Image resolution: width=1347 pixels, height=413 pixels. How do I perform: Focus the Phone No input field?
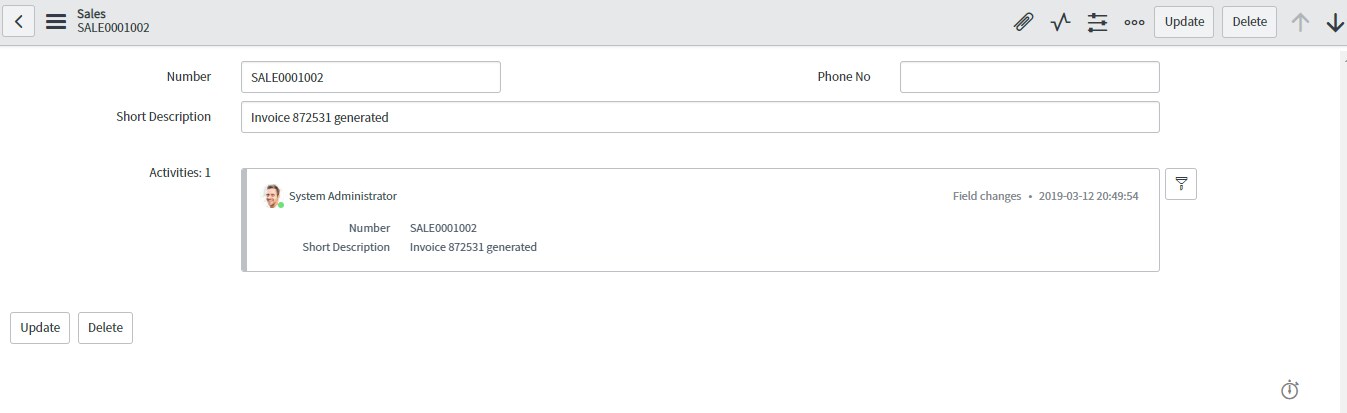1030,77
